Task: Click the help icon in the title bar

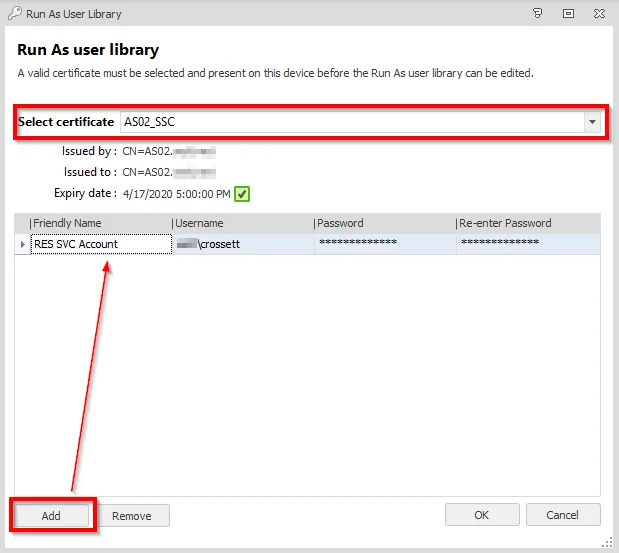Action: pos(538,14)
